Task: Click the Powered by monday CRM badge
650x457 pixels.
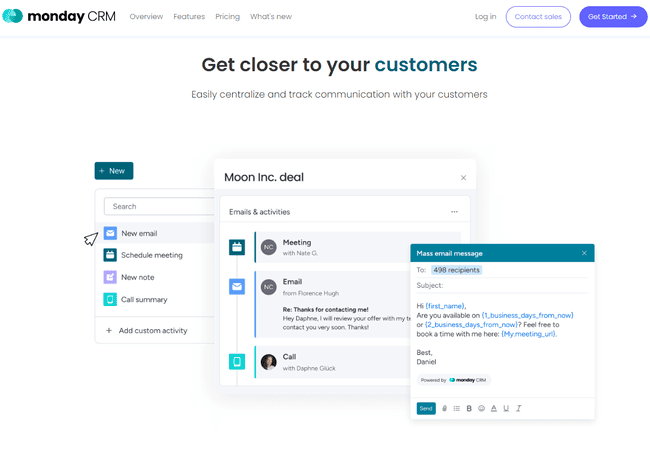Action: point(454,380)
